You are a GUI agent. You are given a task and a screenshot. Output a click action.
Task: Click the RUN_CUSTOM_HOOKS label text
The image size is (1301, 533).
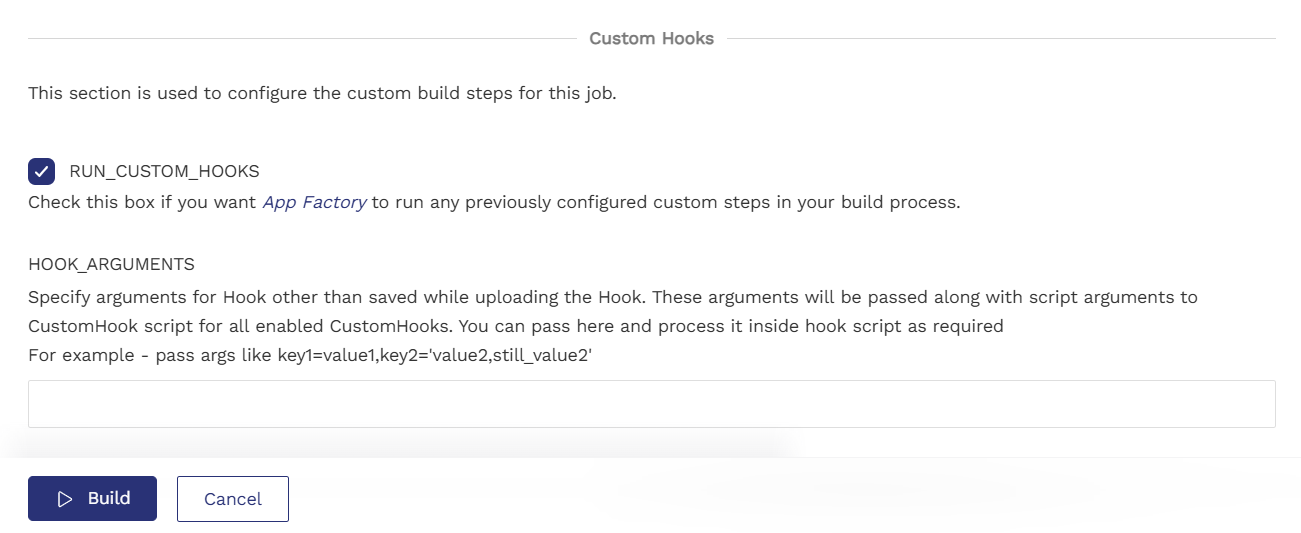[164, 171]
